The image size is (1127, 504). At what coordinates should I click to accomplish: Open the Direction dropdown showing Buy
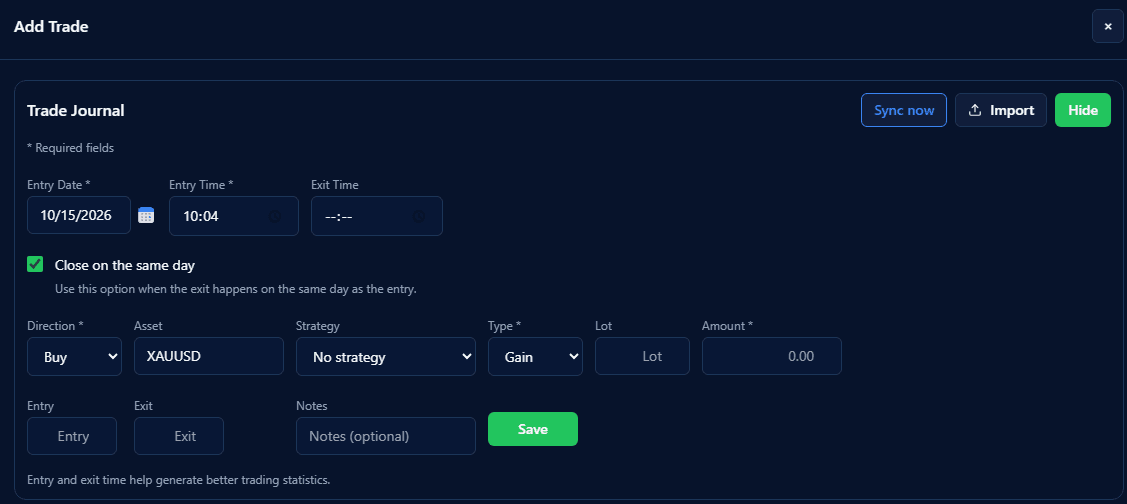pyautogui.click(x=74, y=356)
